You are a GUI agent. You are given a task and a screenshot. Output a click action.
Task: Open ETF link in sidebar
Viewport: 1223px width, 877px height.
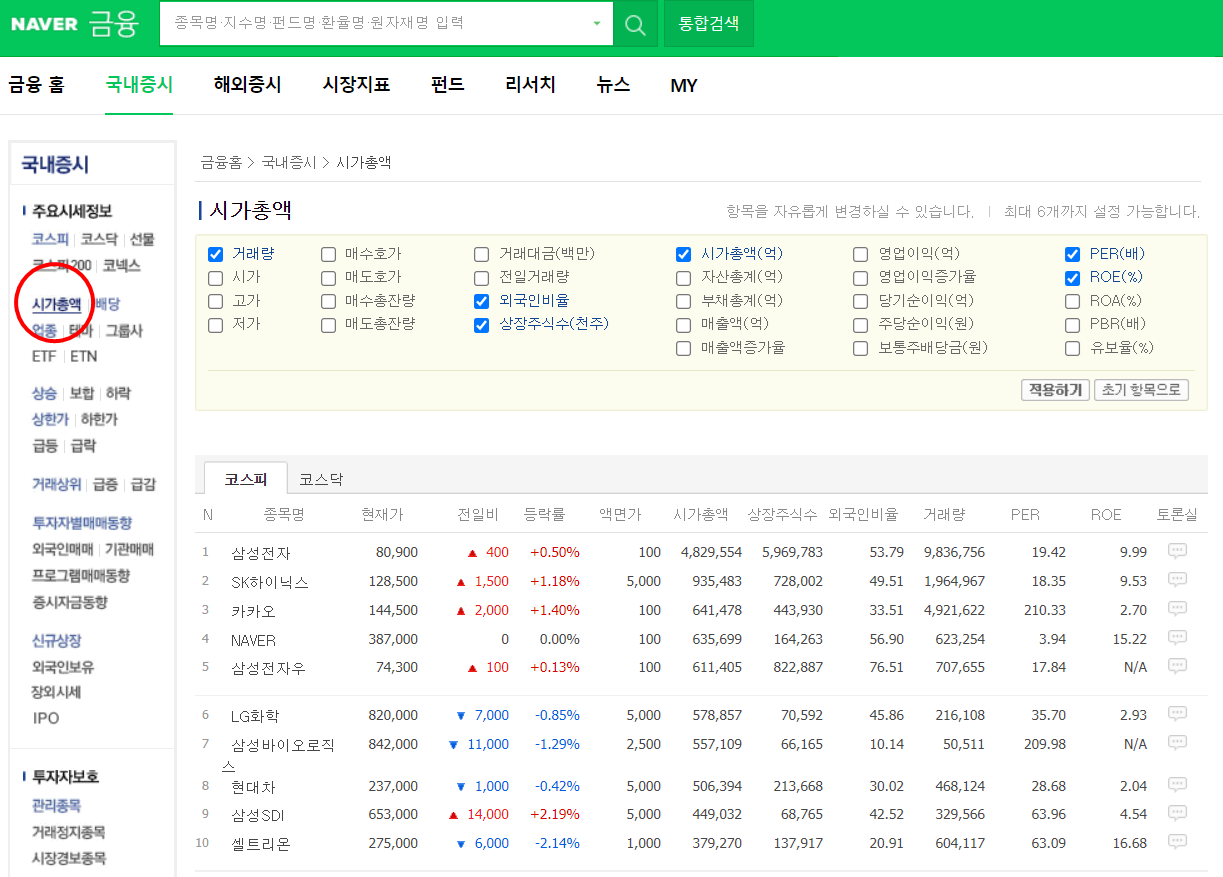[x=44, y=356]
